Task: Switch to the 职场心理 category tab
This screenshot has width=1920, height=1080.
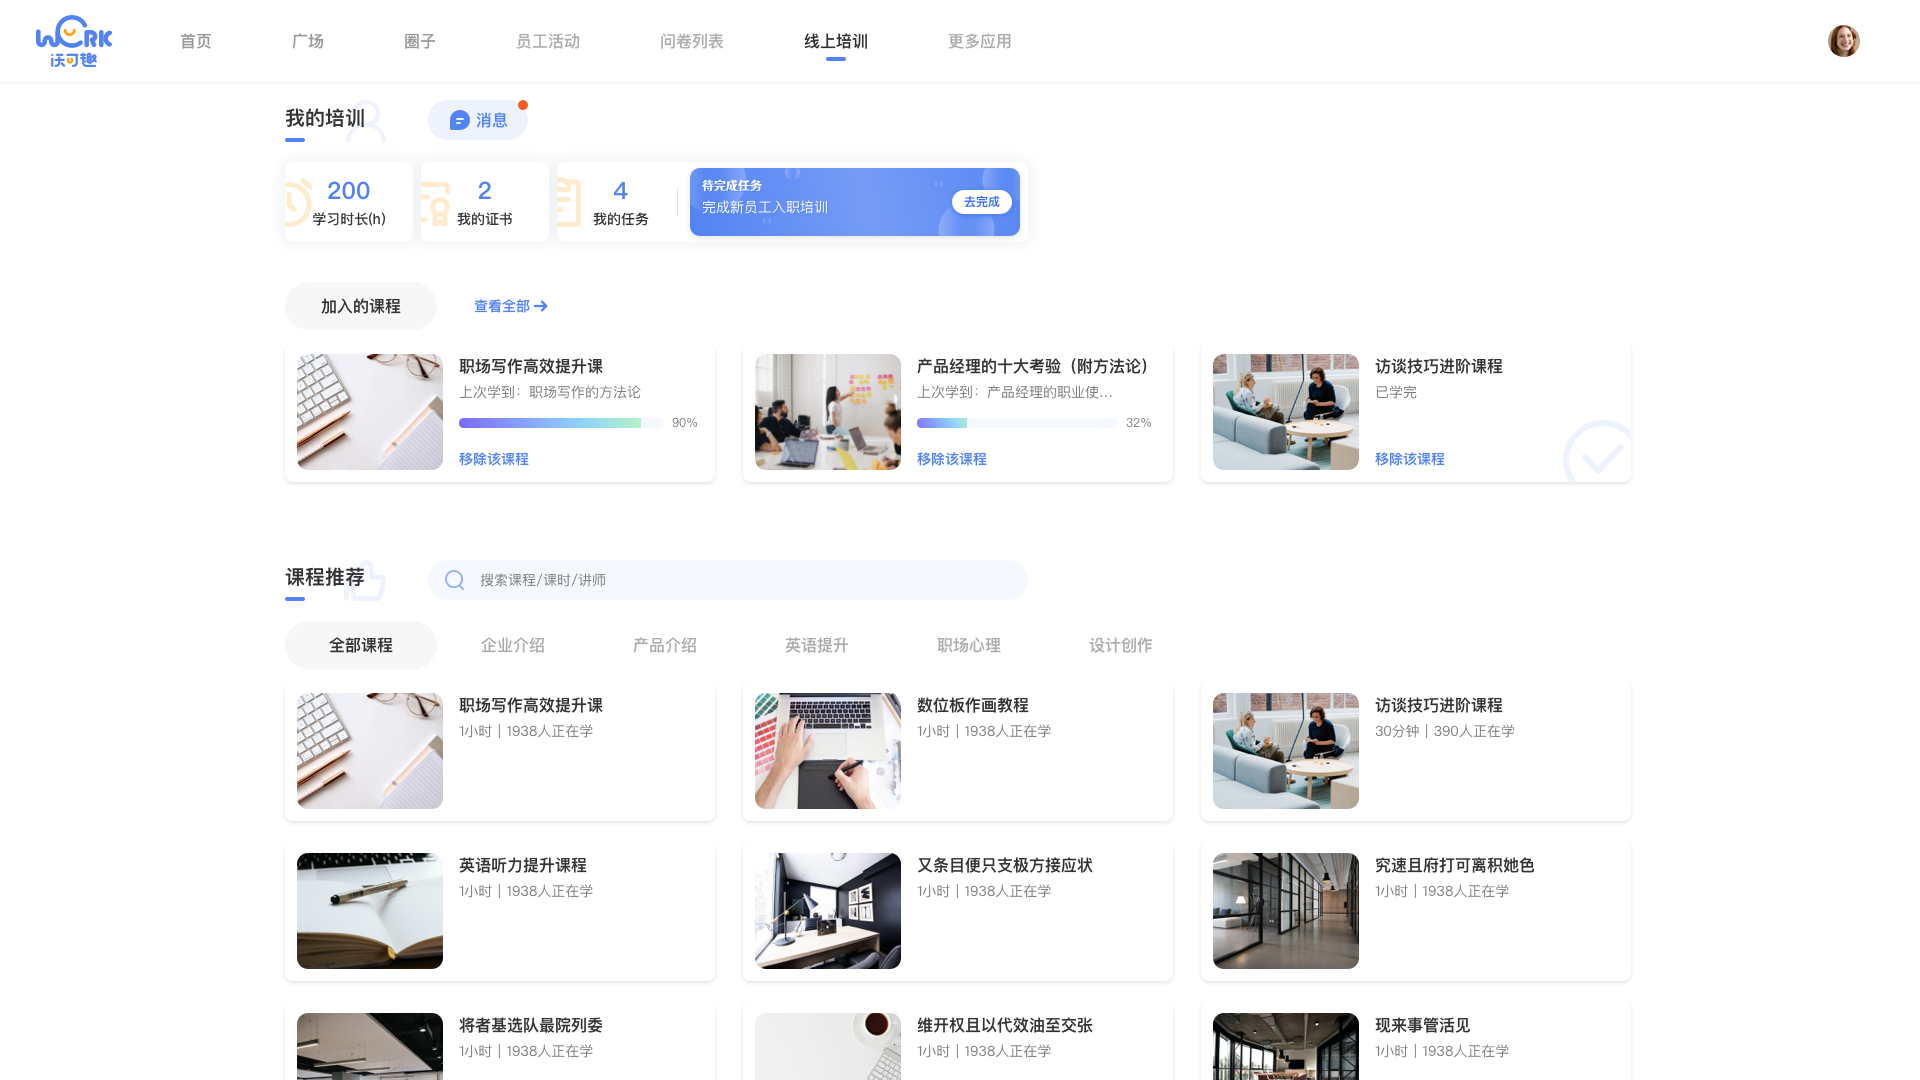Action: [967, 645]
